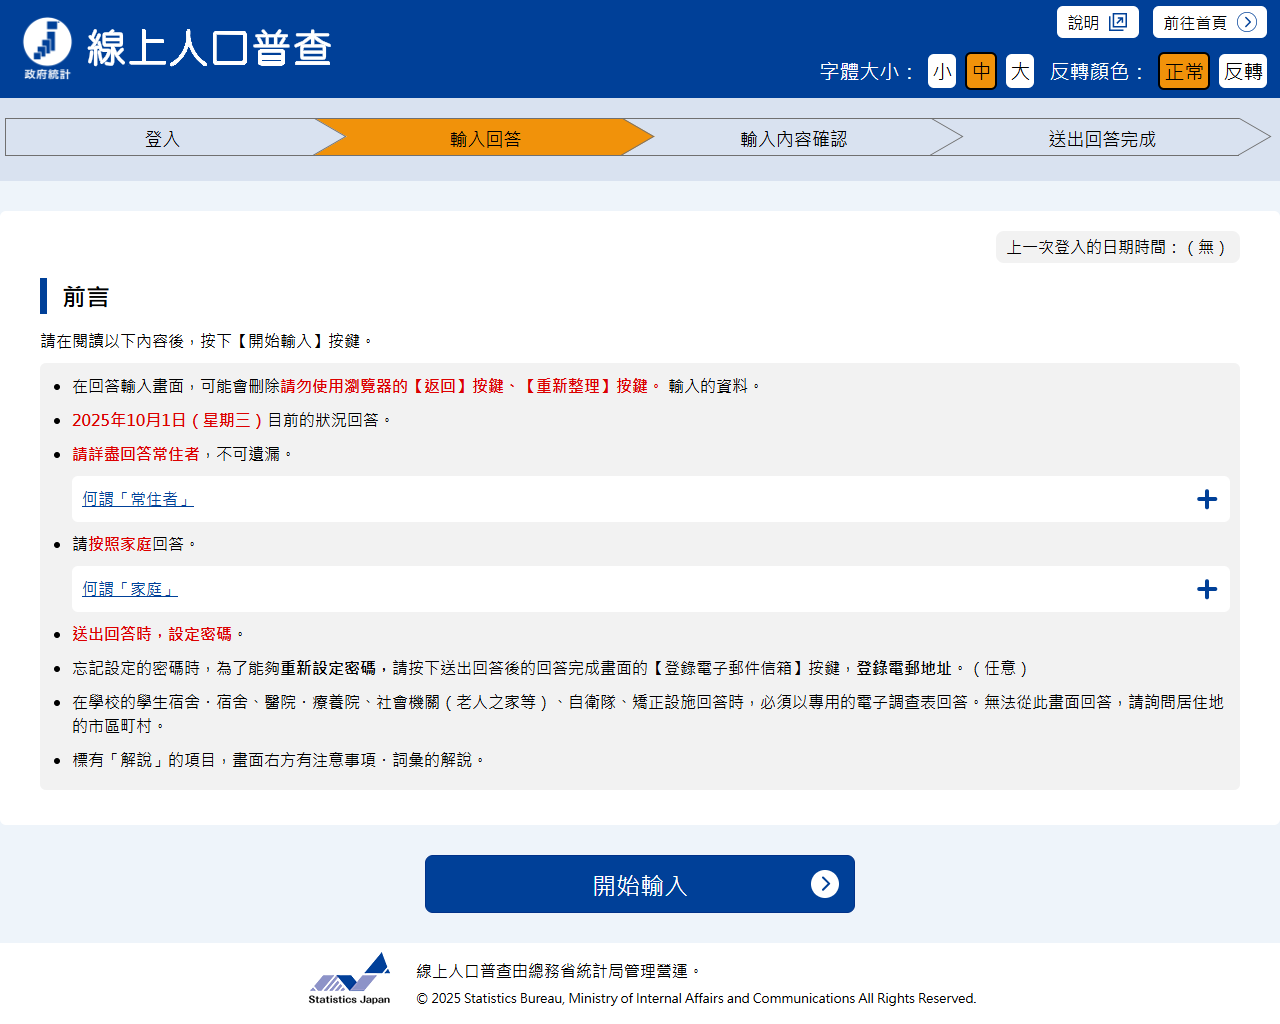This screenshot has width=1280, height=1024.
Task: Click the 政府統計 logo icon
Action: coord(47,47)
